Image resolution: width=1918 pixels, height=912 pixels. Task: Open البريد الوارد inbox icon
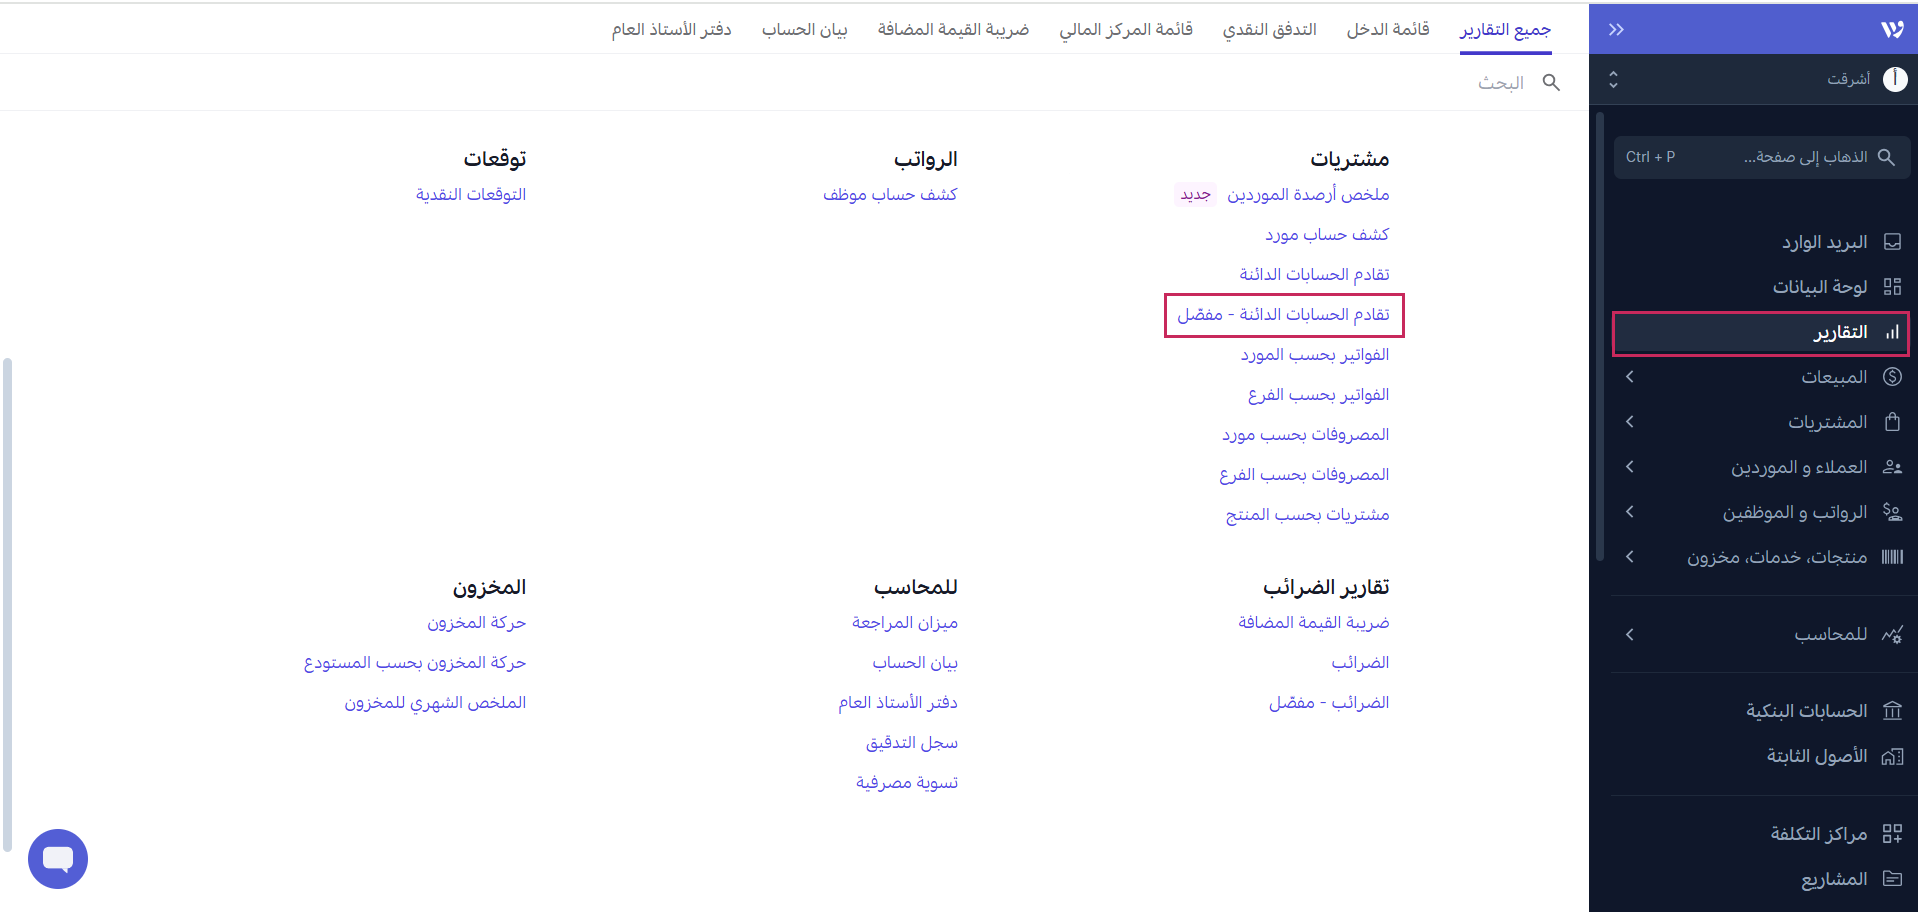click(x=1892, y=242)
